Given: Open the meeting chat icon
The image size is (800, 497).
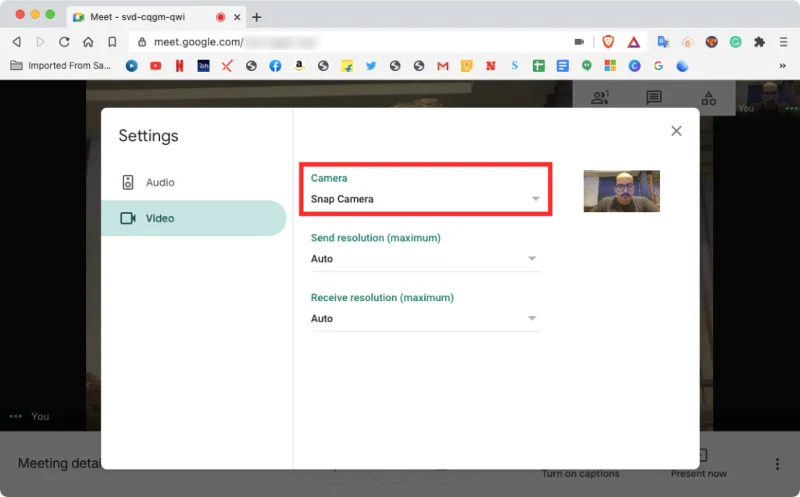Looking at the screenshot, I should point(654,98).
